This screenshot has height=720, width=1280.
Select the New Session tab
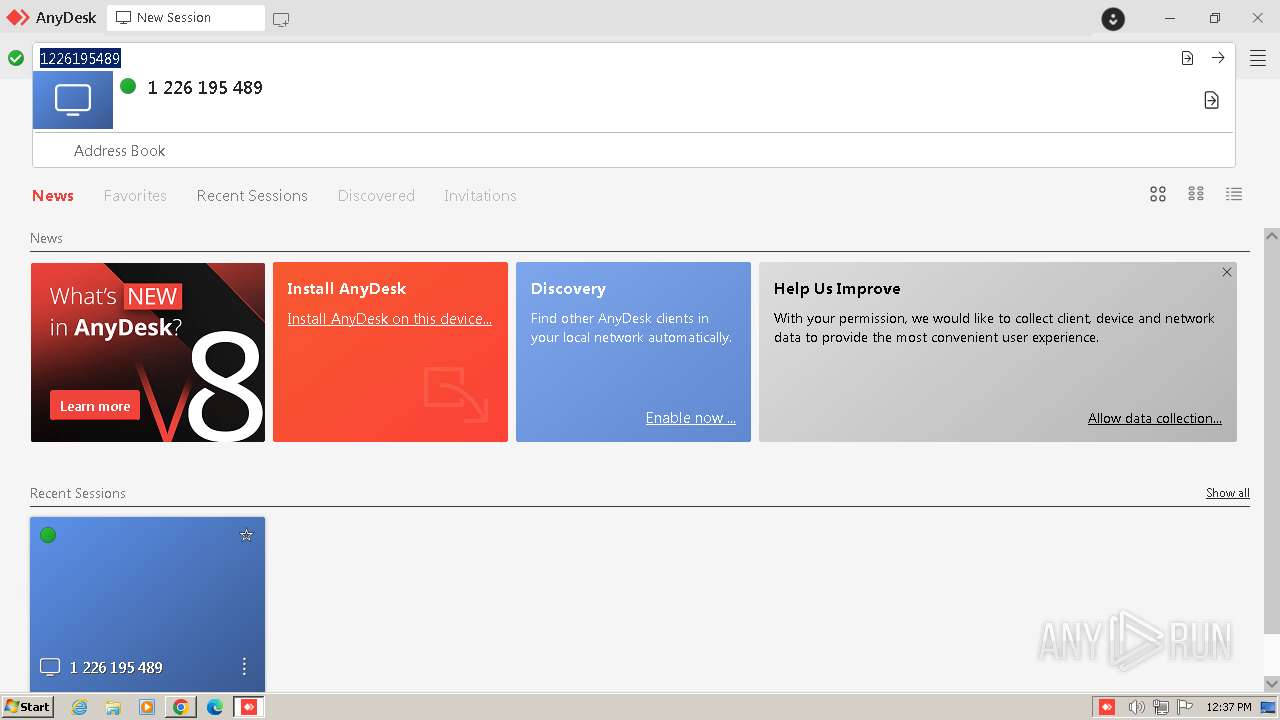pos(186,18)
